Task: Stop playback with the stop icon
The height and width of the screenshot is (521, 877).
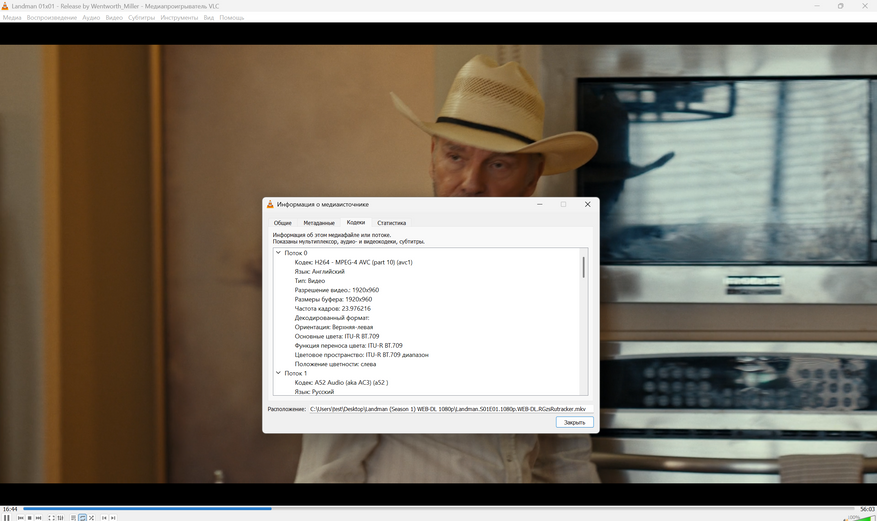Action: [x=29, y=517]
